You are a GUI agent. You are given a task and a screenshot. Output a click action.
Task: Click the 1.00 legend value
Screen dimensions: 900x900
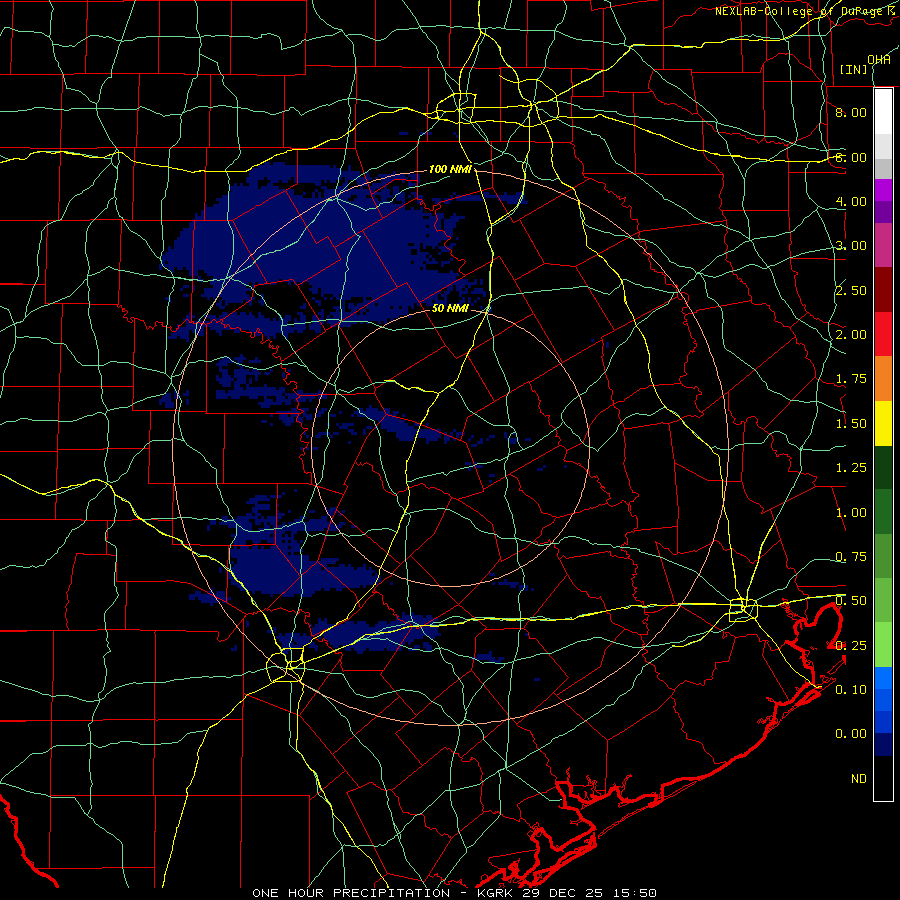tap(851, 513)
